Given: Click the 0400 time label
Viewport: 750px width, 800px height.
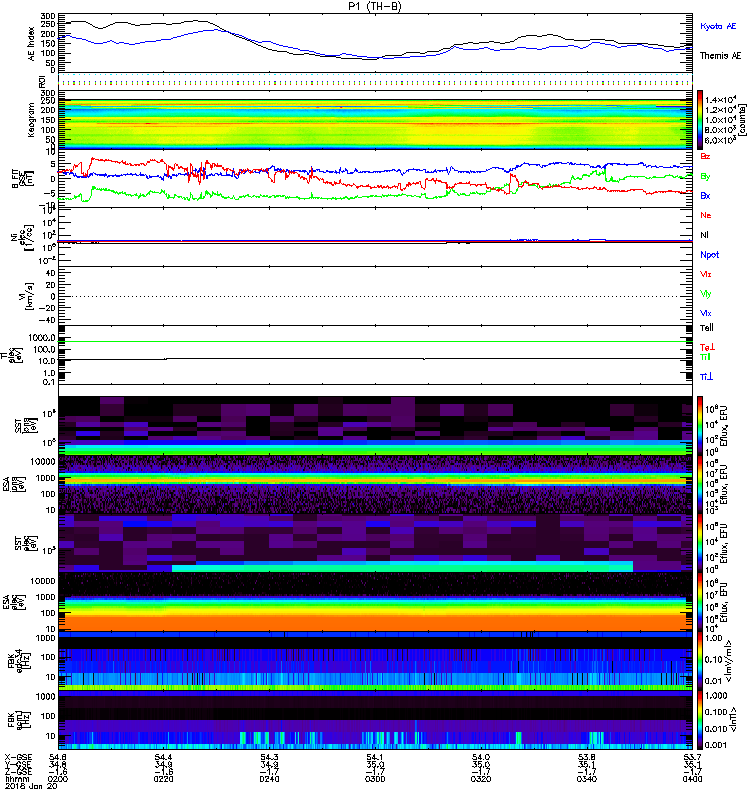Looking at the screenshot, I should pyautogui.click(x=692, y=779).
